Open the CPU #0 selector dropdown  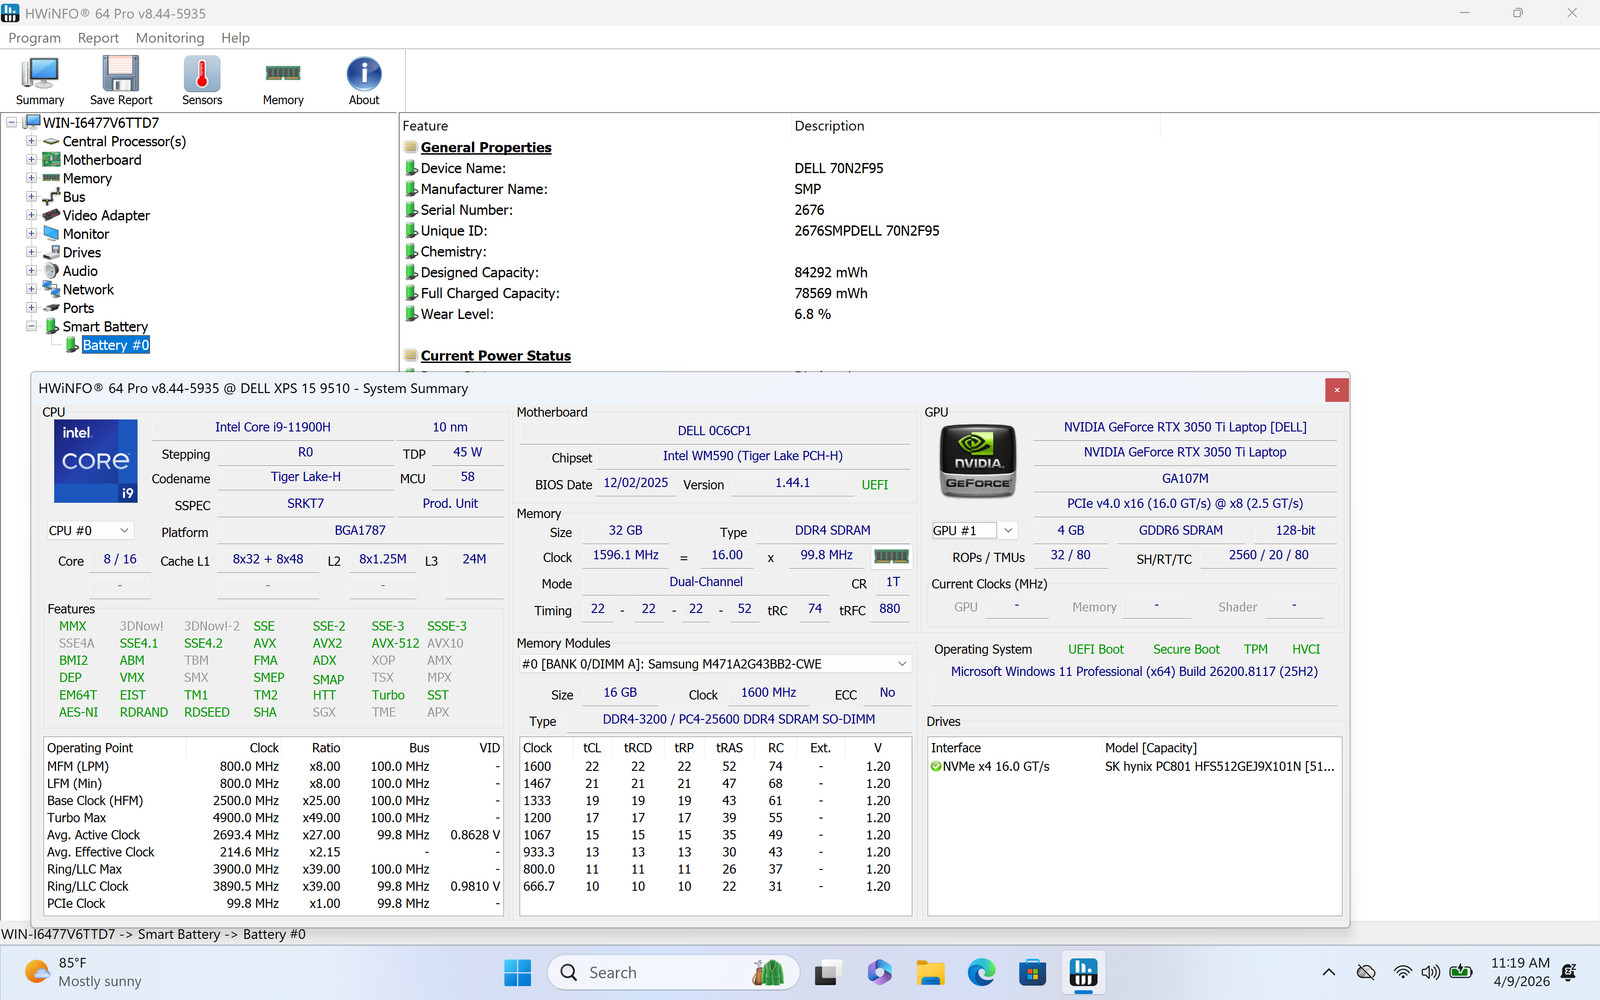[90, 531]
